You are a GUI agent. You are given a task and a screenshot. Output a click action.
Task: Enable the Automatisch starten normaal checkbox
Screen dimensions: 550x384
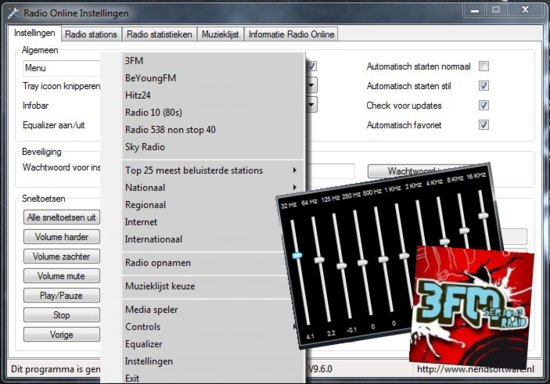tap(484, 66)
